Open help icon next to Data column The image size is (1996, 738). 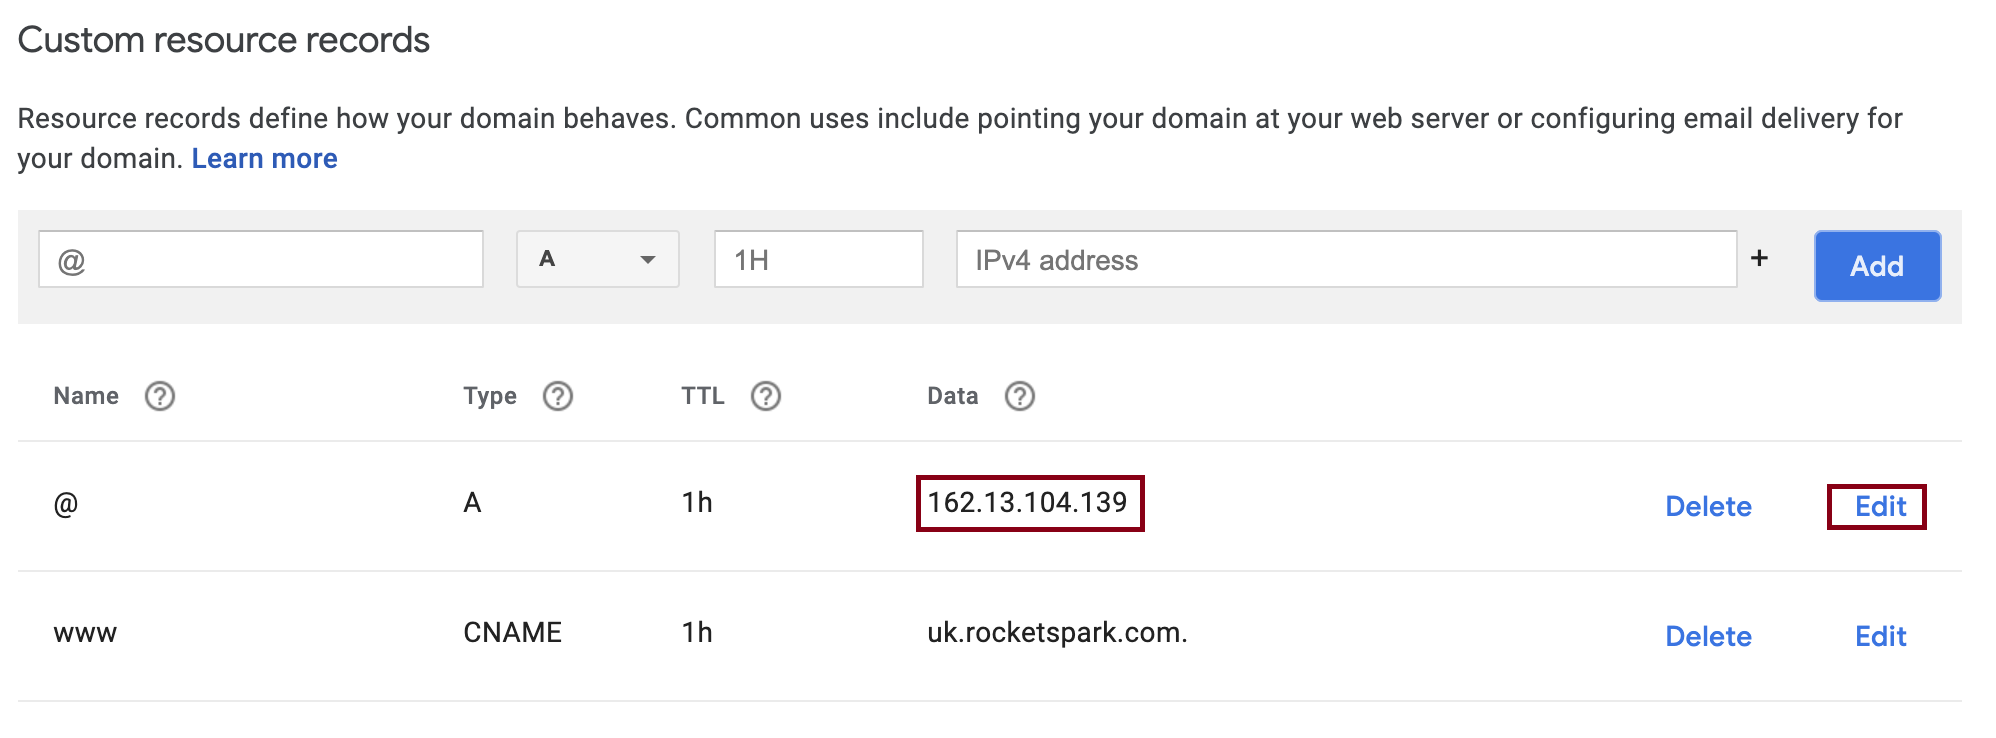(x=1020, y=396)
